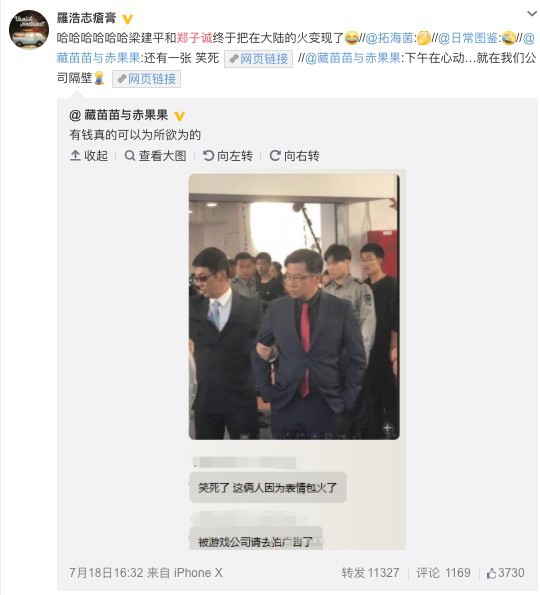Like the post with thumbs-up 3730
Viewport: 540px width, 595px height.
pyautogui.click(x=505, y=573)
